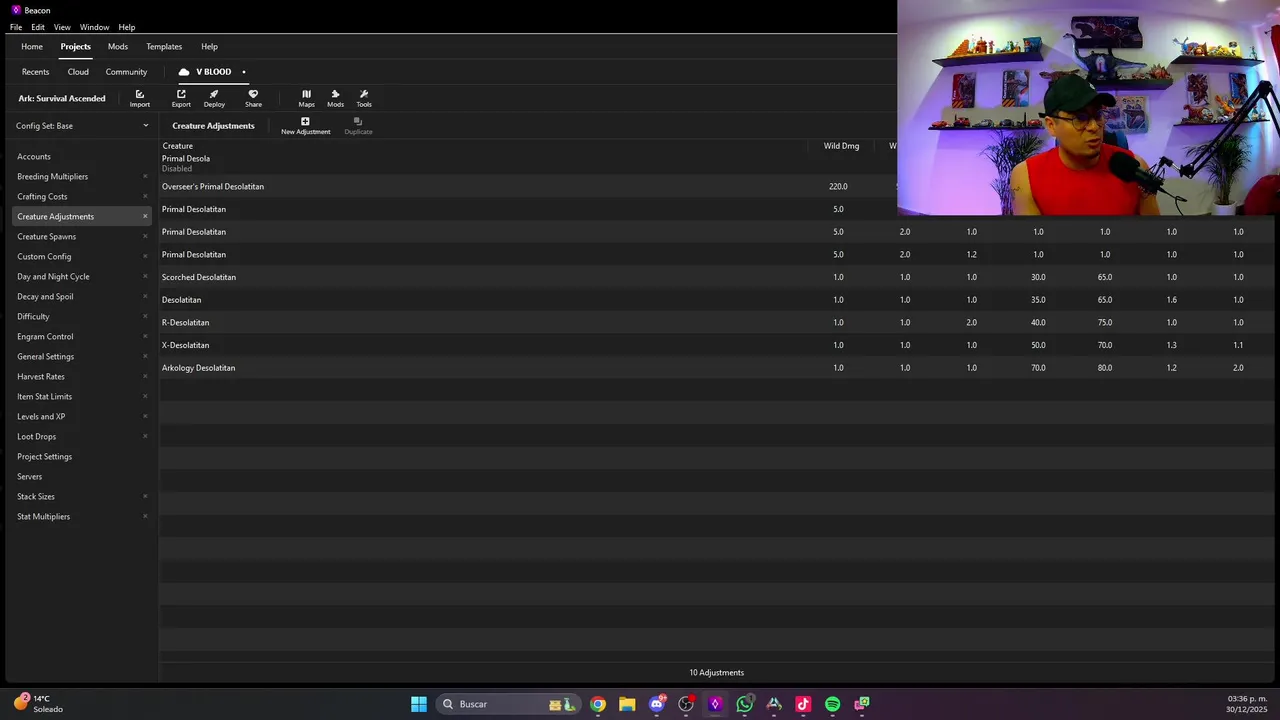Click the Export toolbar icon

click(181, 98)
